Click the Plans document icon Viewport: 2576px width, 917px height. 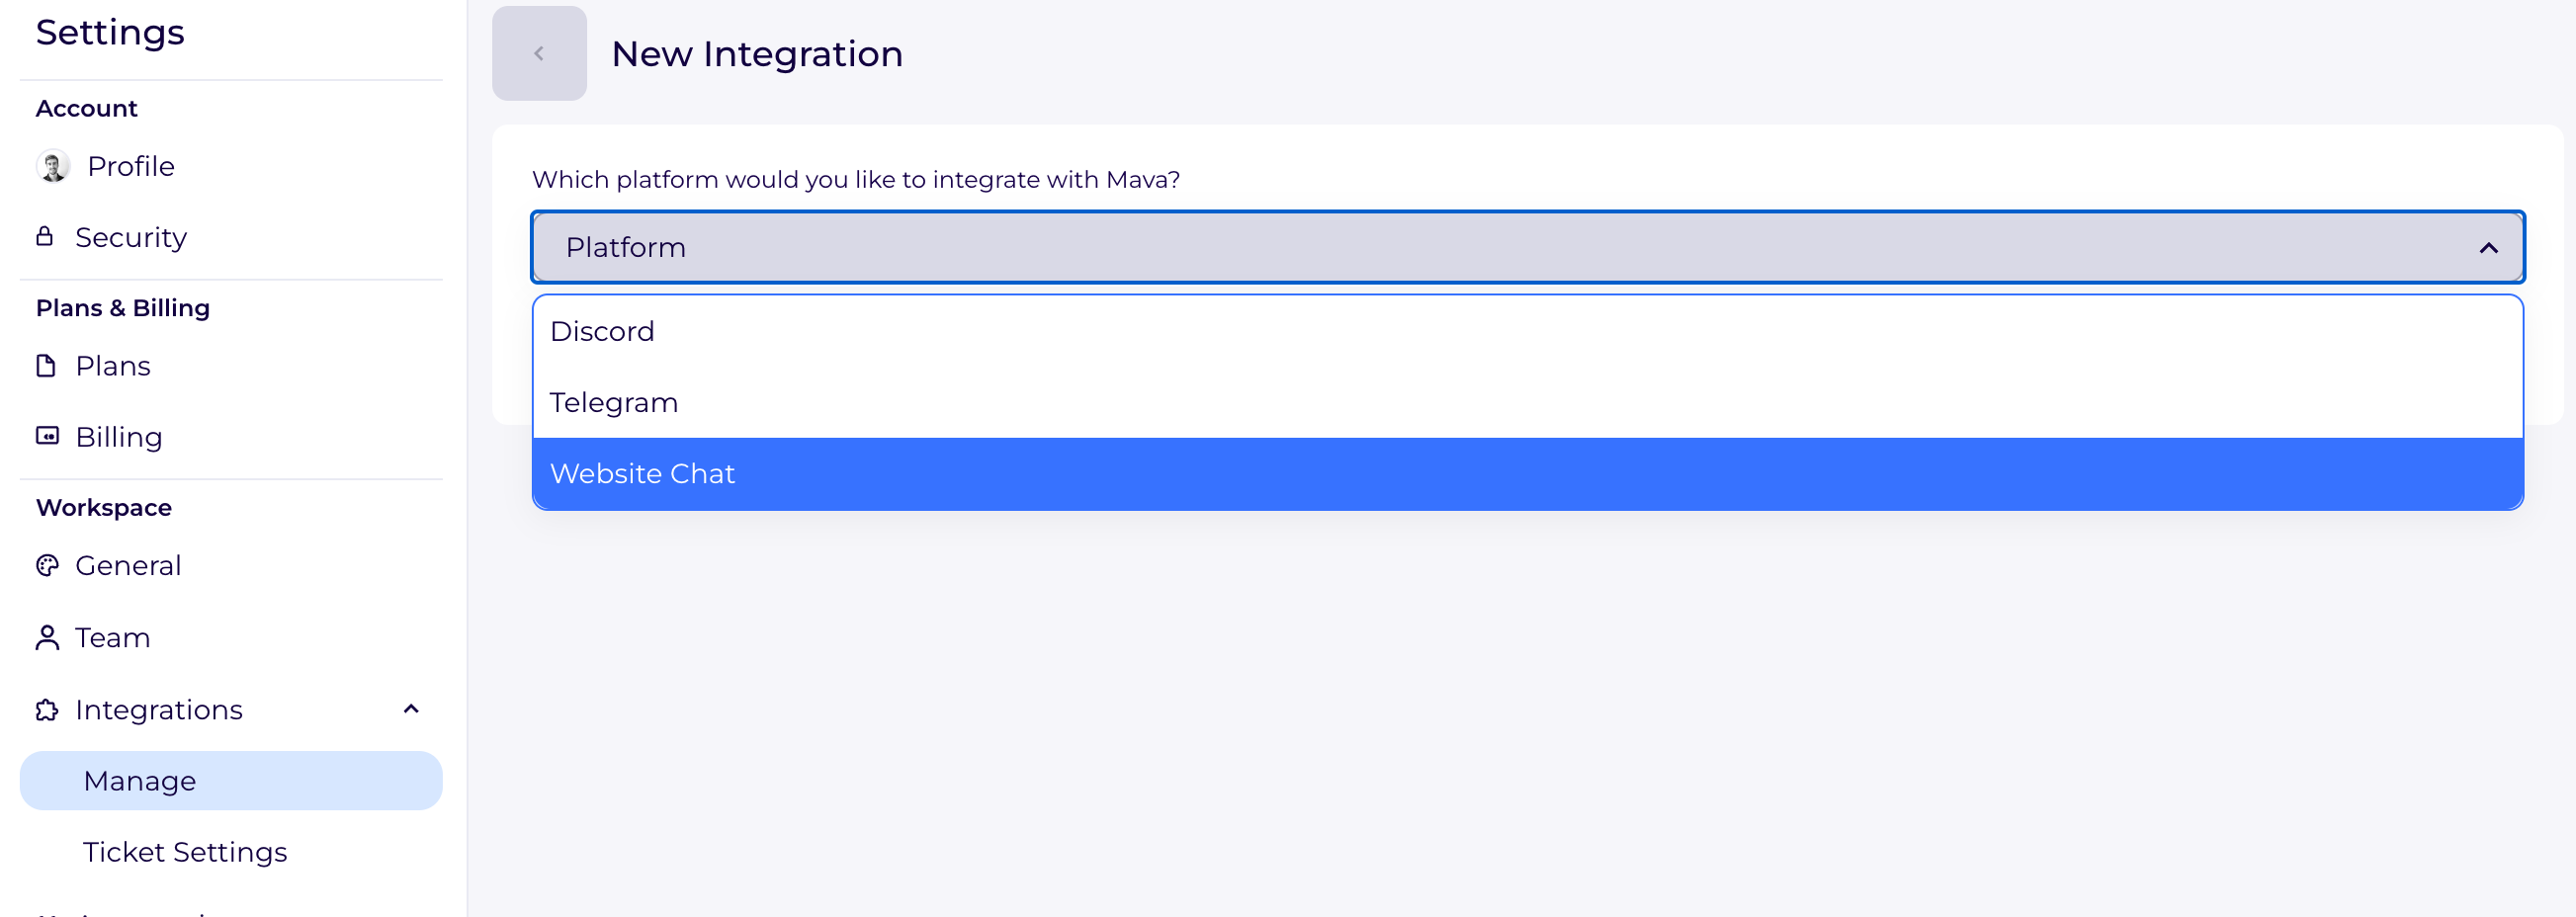pyautogui.click(x=46, y=366)
